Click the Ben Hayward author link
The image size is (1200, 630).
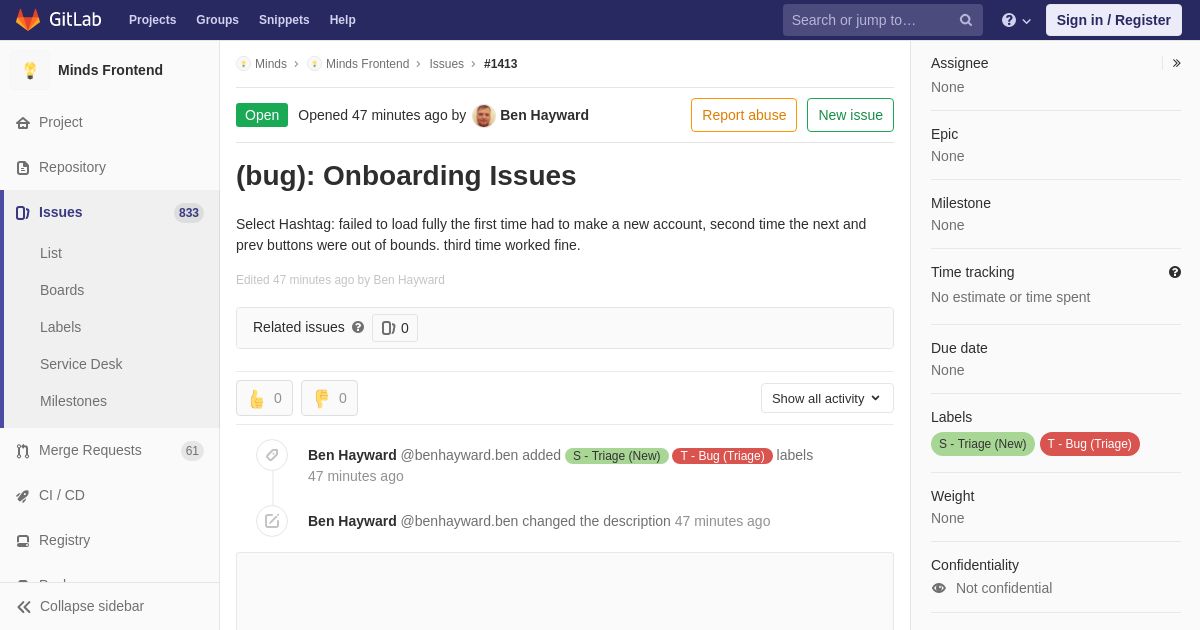[544, 115]
